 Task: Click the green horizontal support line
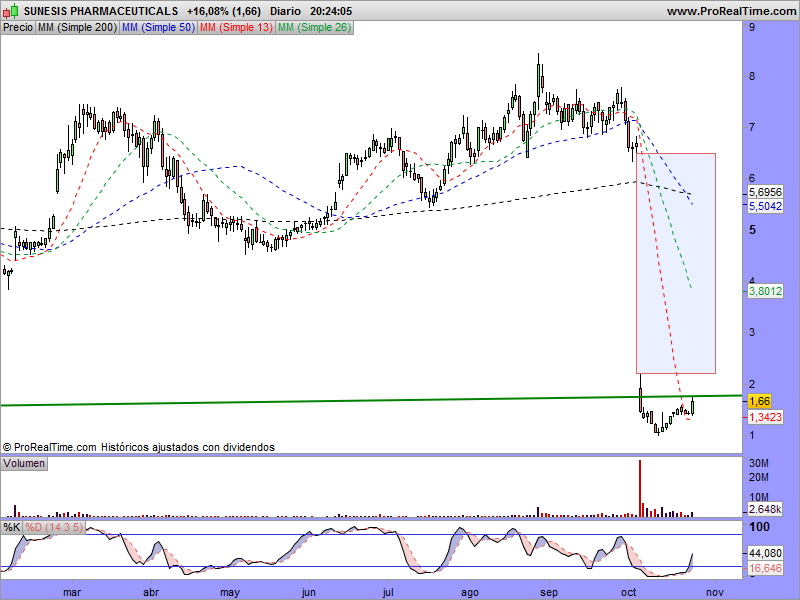point(371,401)
